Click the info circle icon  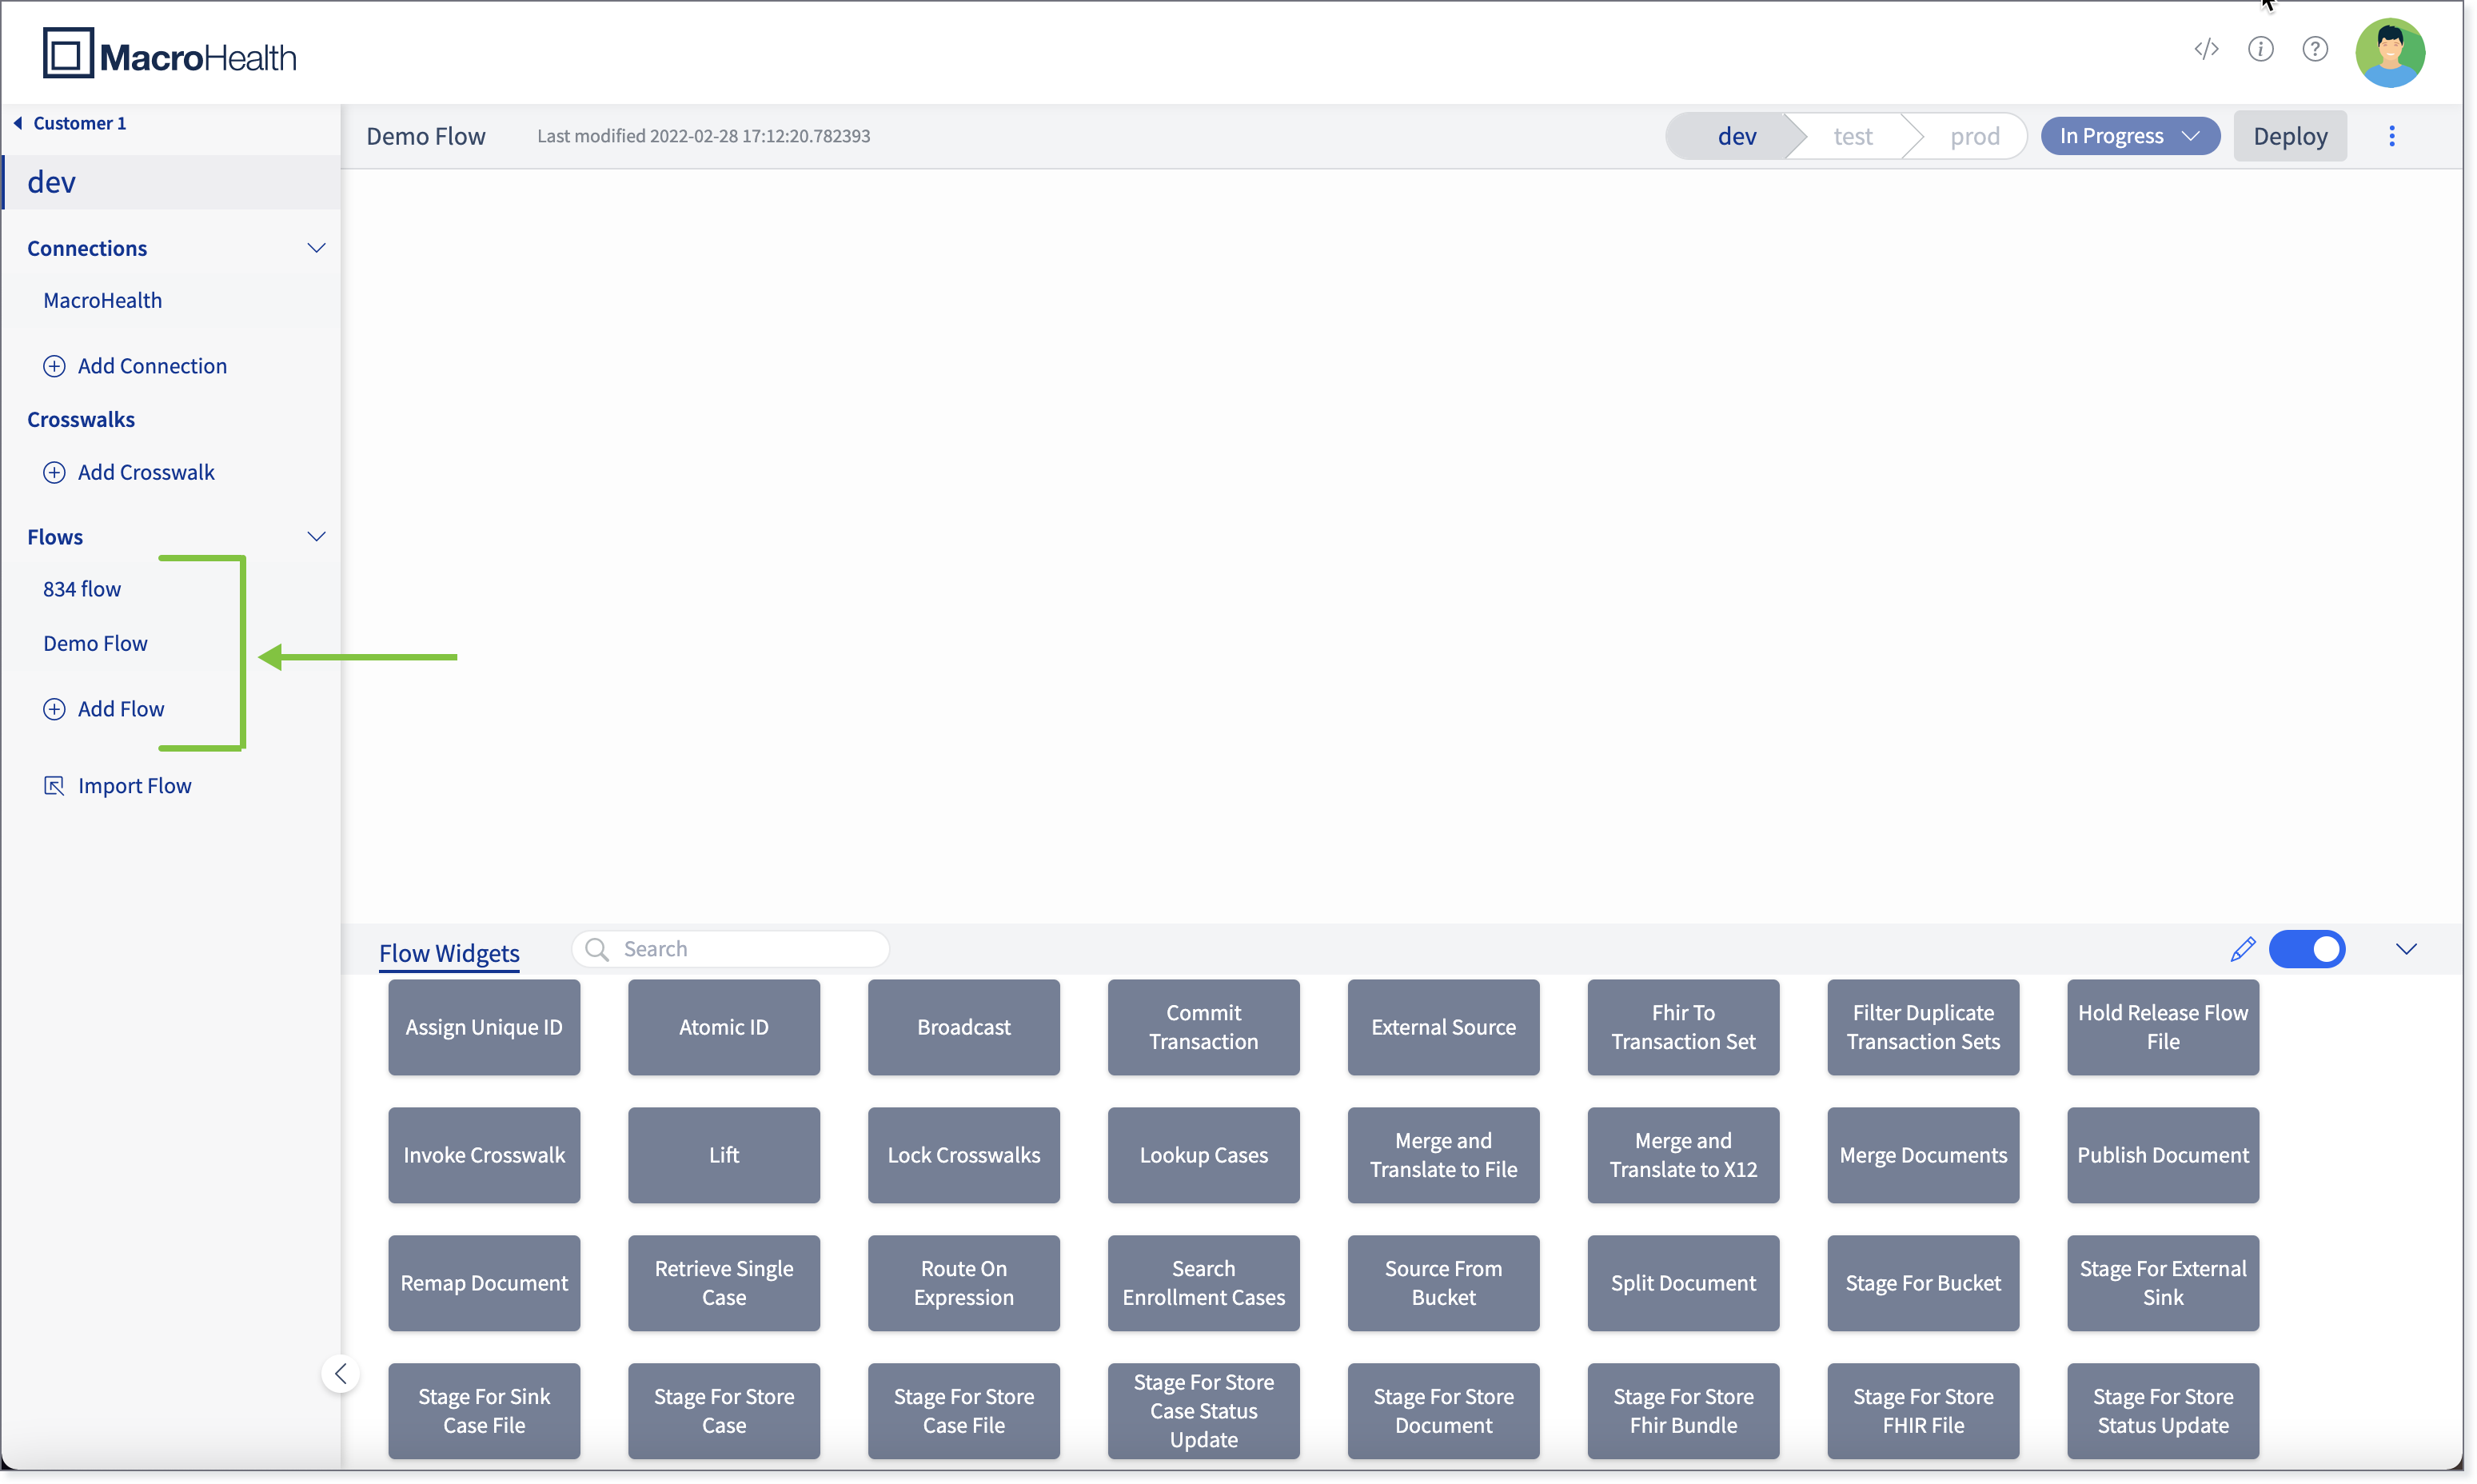click(x=2260, y=49)
